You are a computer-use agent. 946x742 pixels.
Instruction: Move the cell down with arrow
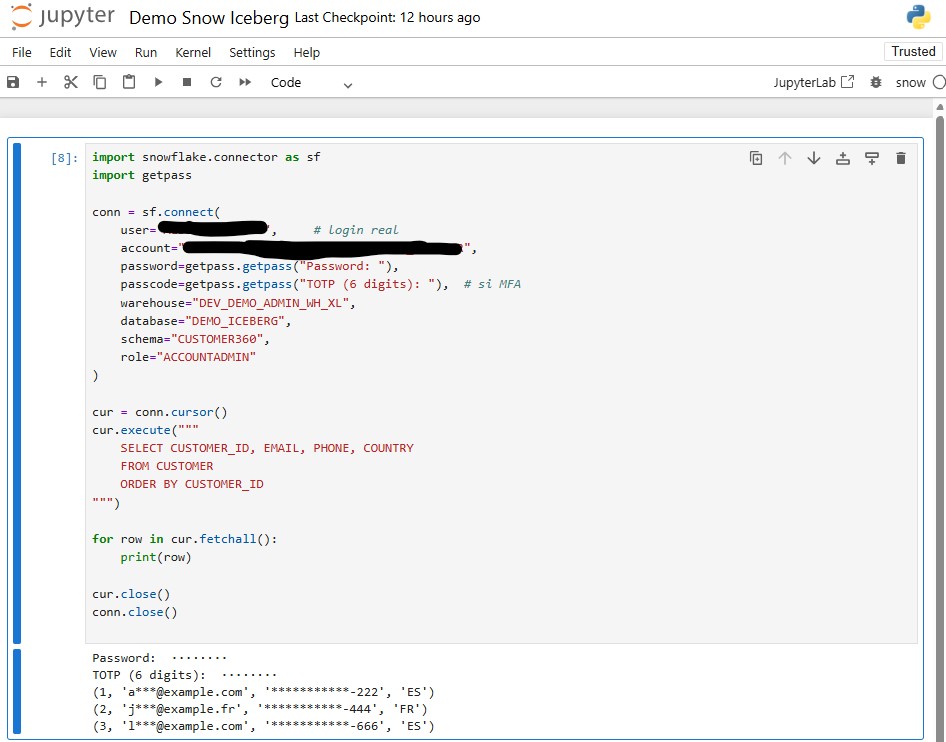[x=814, y=158]
